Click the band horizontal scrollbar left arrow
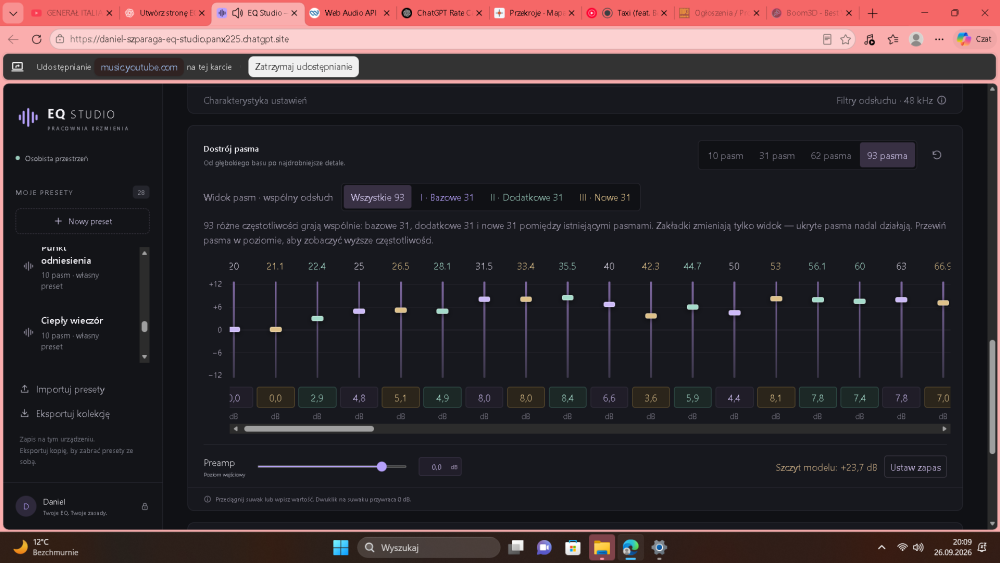1000x563 pixels. [235, 429]
